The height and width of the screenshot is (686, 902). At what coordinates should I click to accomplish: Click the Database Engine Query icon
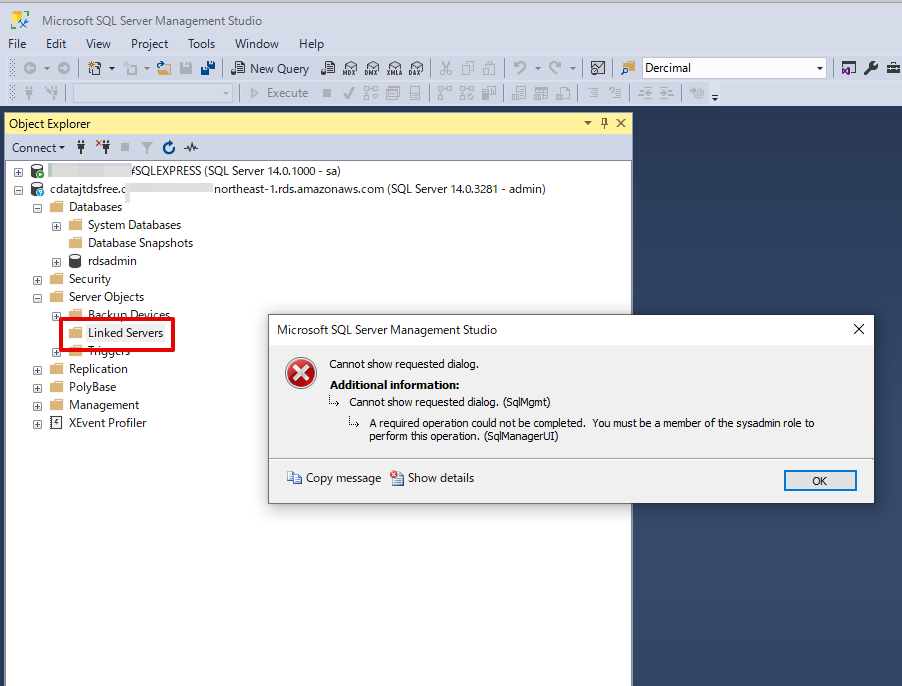328,68
